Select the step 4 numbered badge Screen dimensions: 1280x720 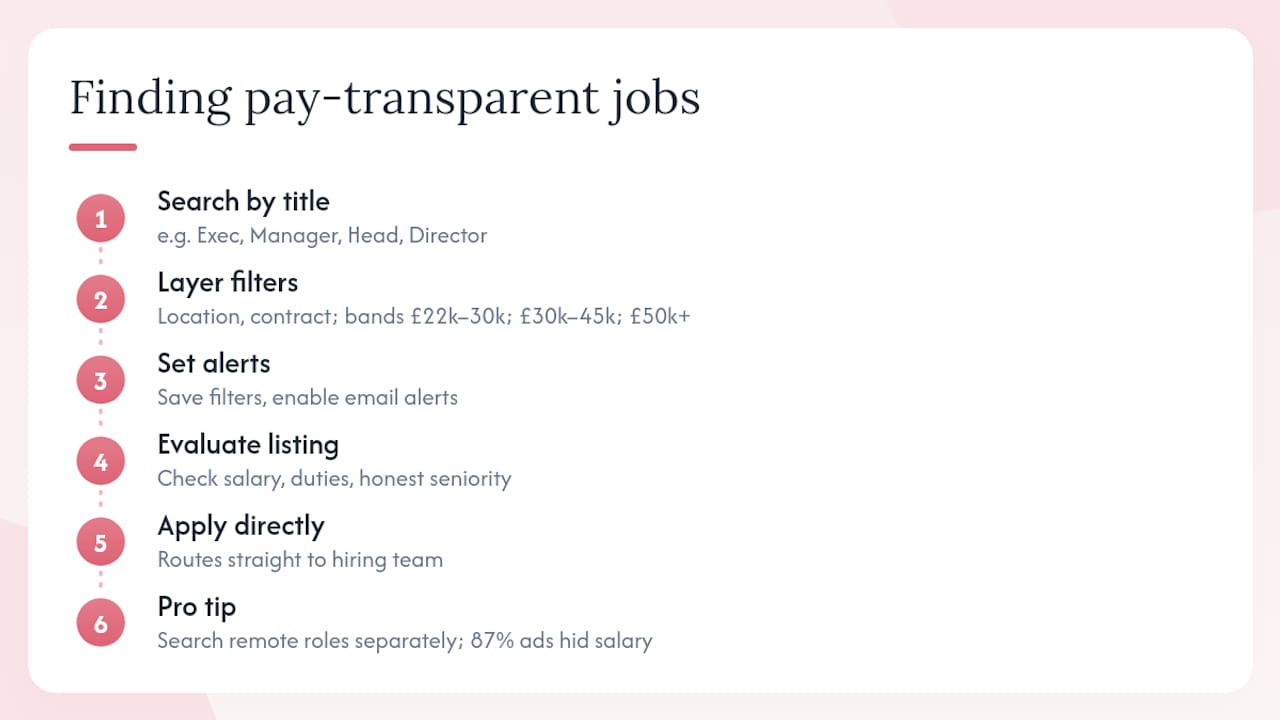[x=100, y=462]
